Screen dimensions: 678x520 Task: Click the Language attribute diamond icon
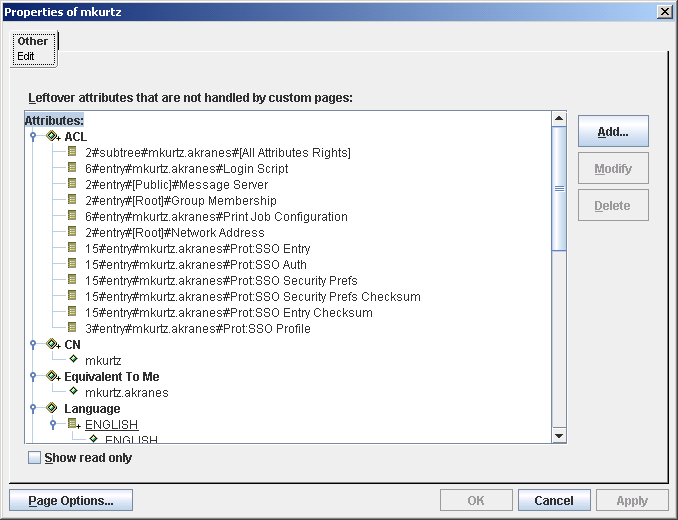point(52,408)
